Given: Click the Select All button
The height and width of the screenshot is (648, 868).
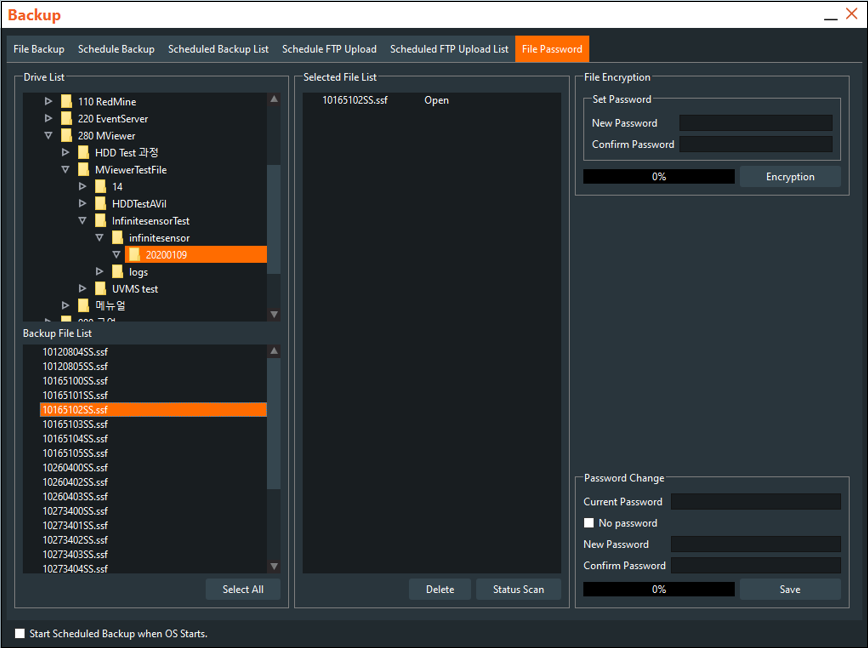Looking at the screenshot, I should [x=243, y=589].
